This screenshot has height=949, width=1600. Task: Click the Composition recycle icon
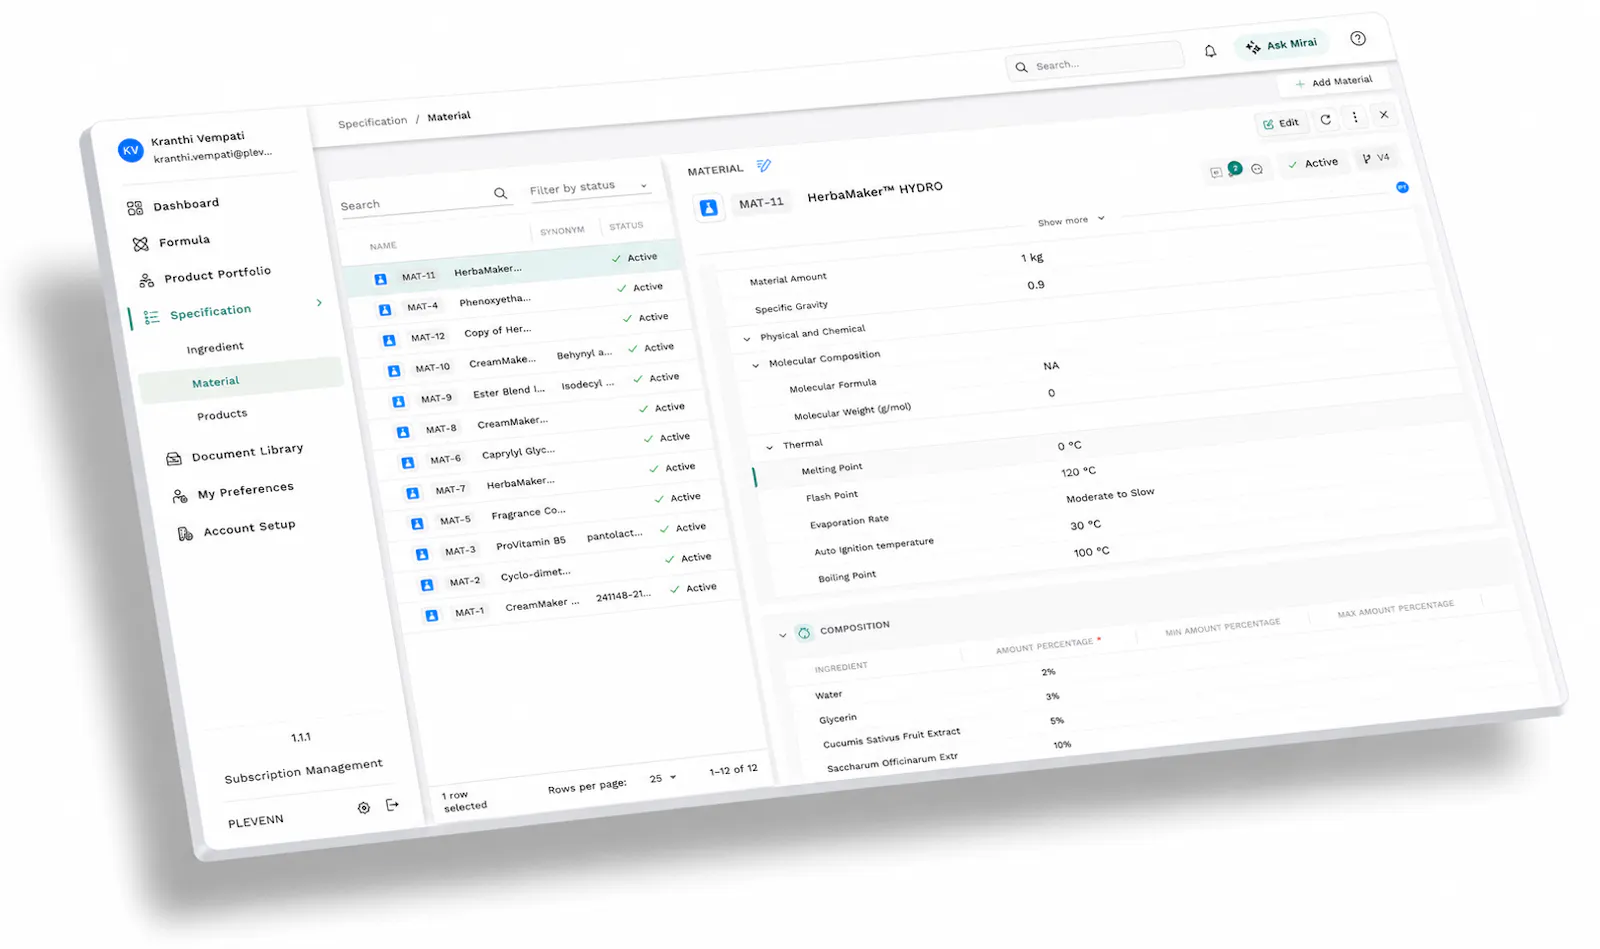(x=804, y=632)
